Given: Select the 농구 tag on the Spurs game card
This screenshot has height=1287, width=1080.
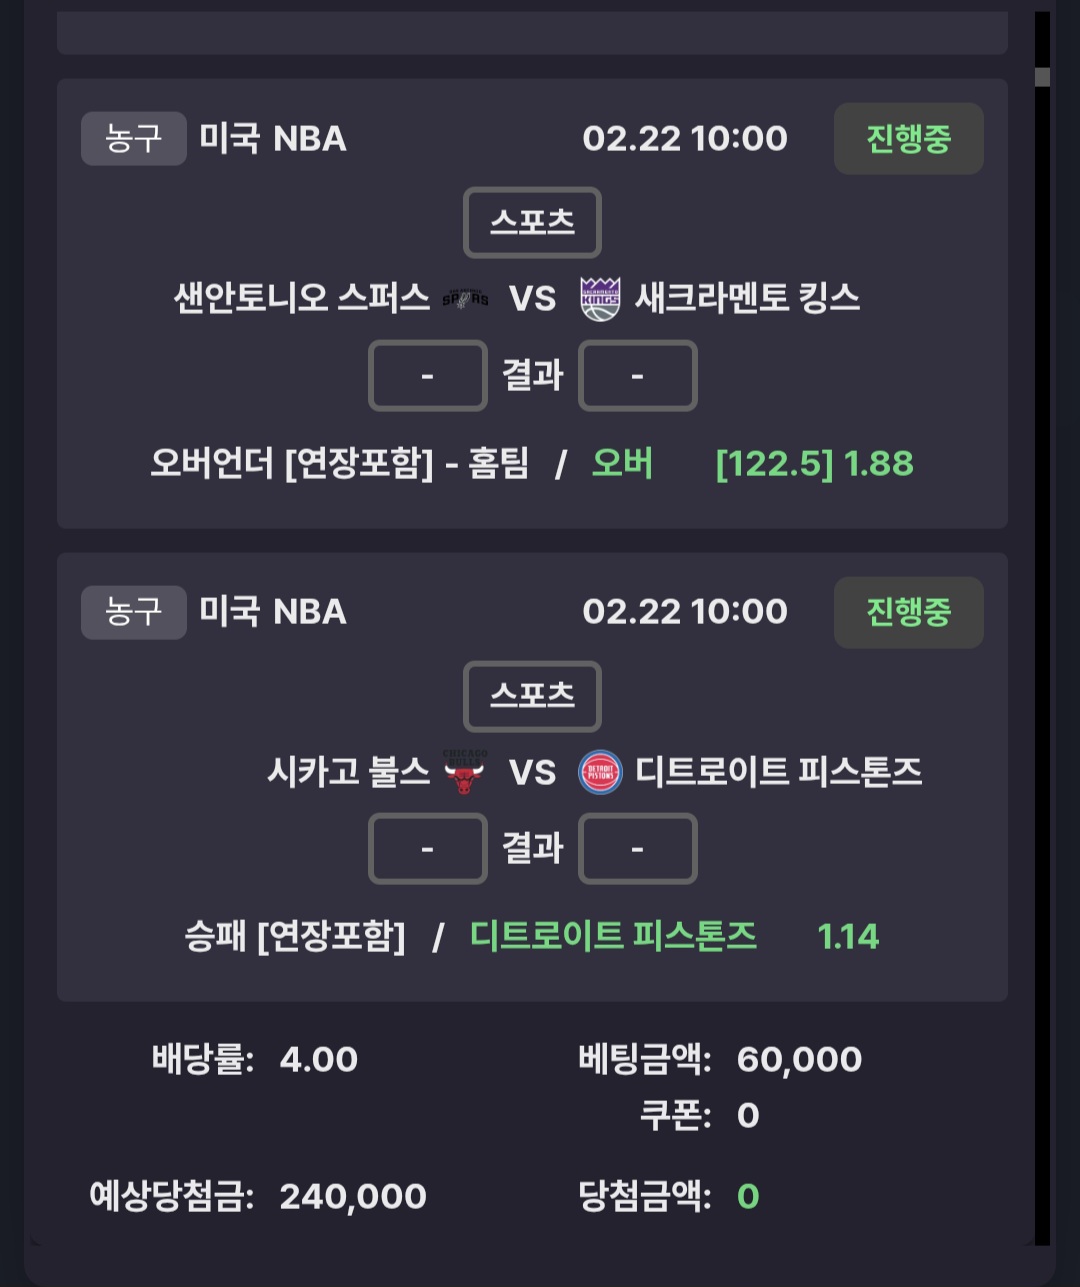Looking at the screenshot, I should [133, 138].
